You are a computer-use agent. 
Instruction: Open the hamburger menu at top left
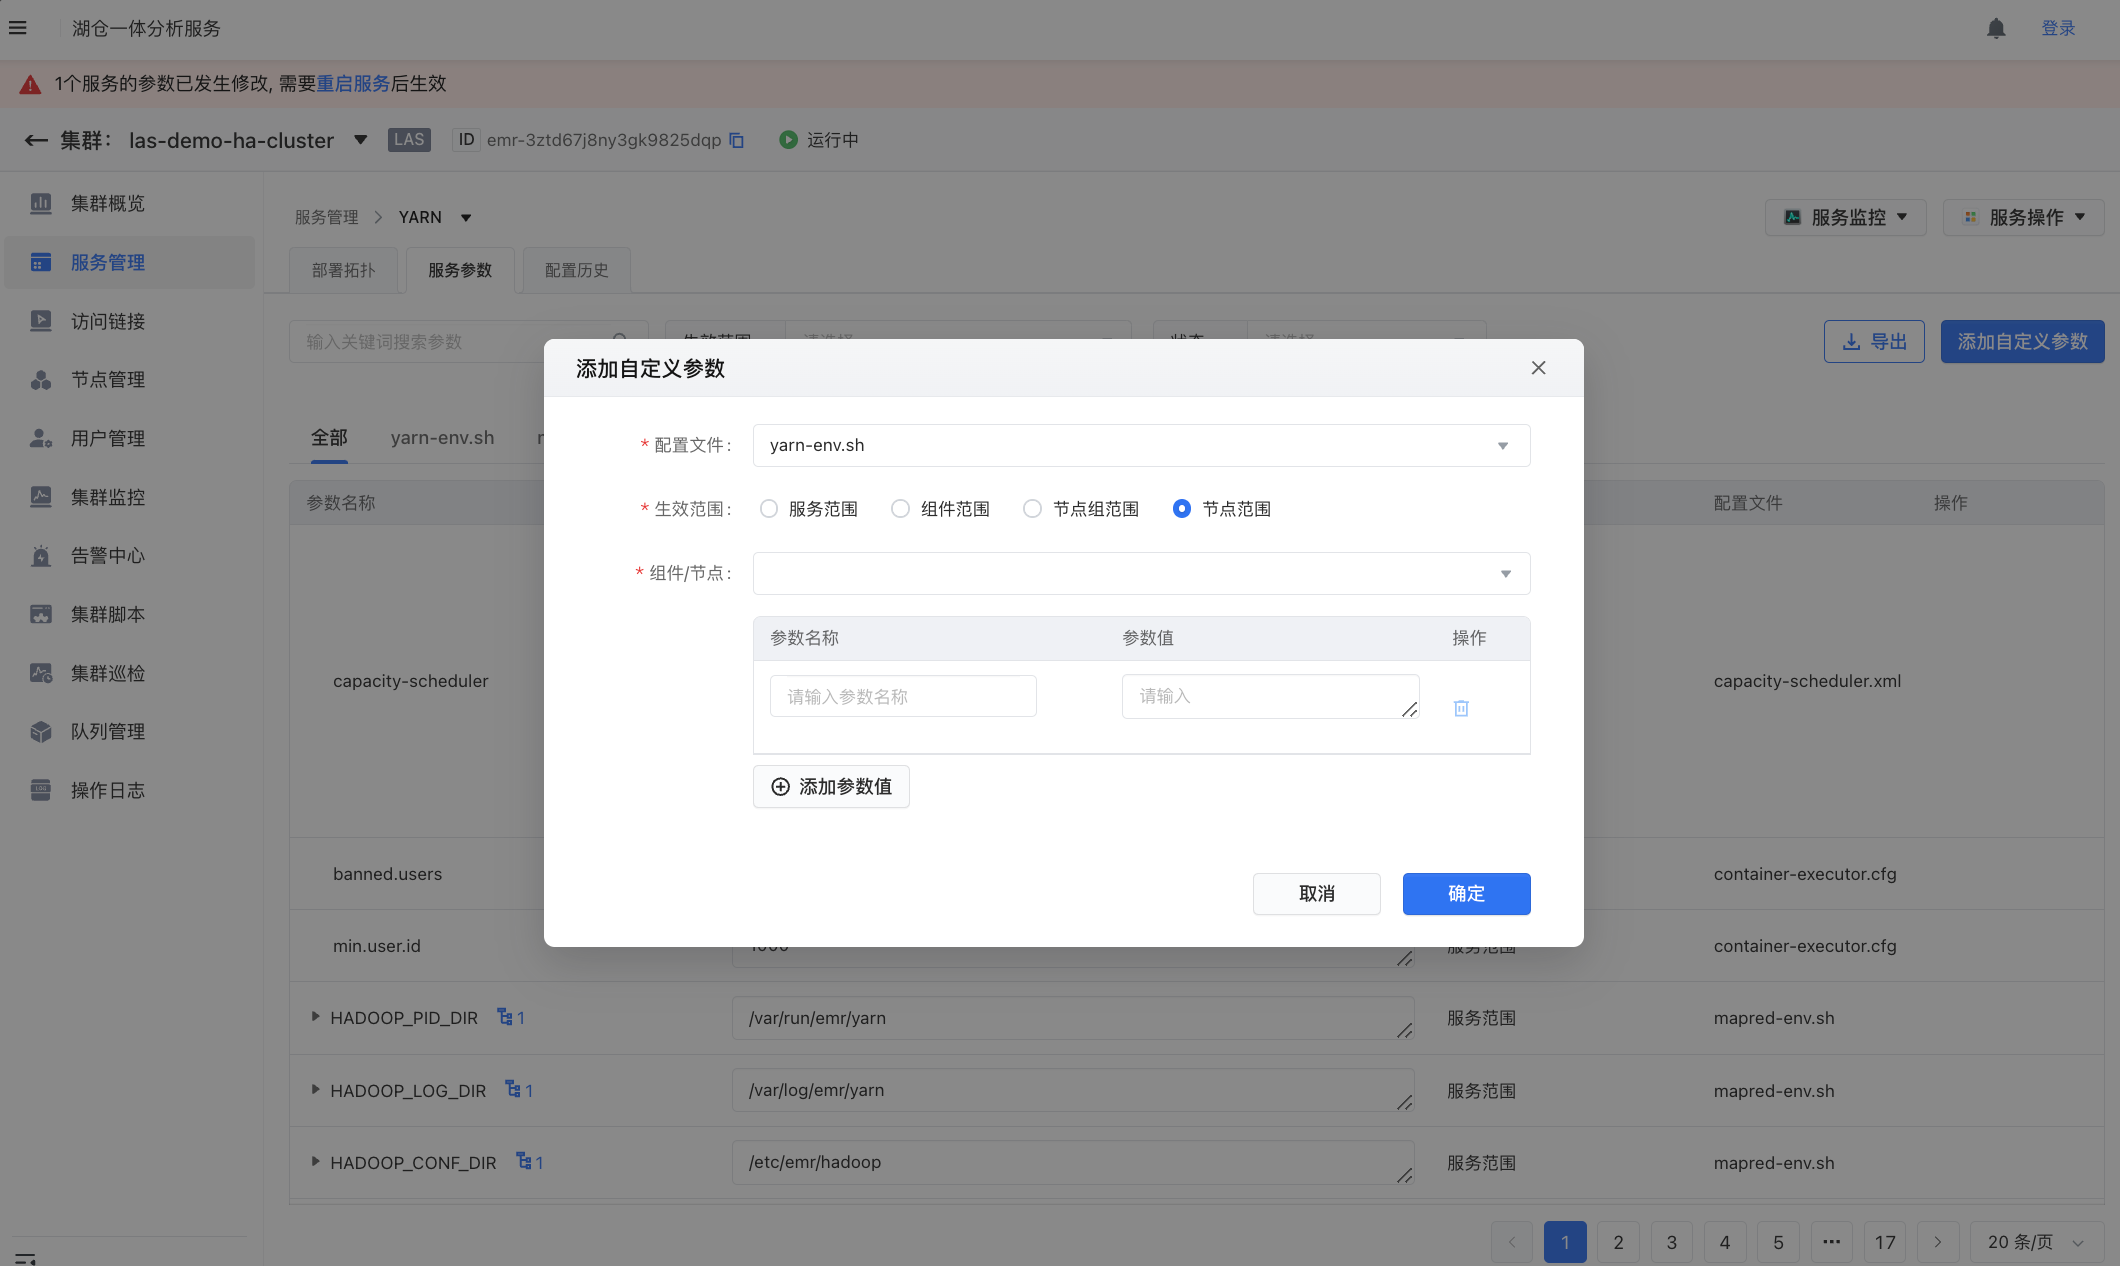click(x=18, y=28)
